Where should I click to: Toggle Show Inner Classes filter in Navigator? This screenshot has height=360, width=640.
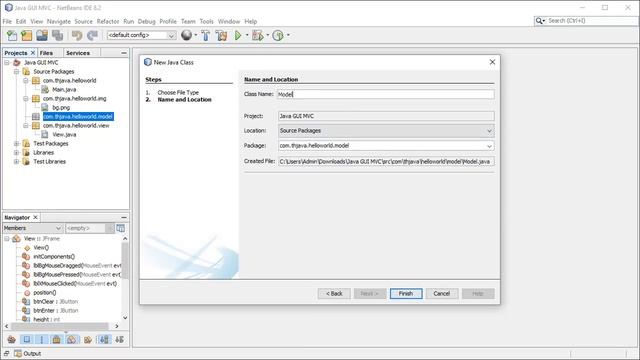[x=72, y=340]
